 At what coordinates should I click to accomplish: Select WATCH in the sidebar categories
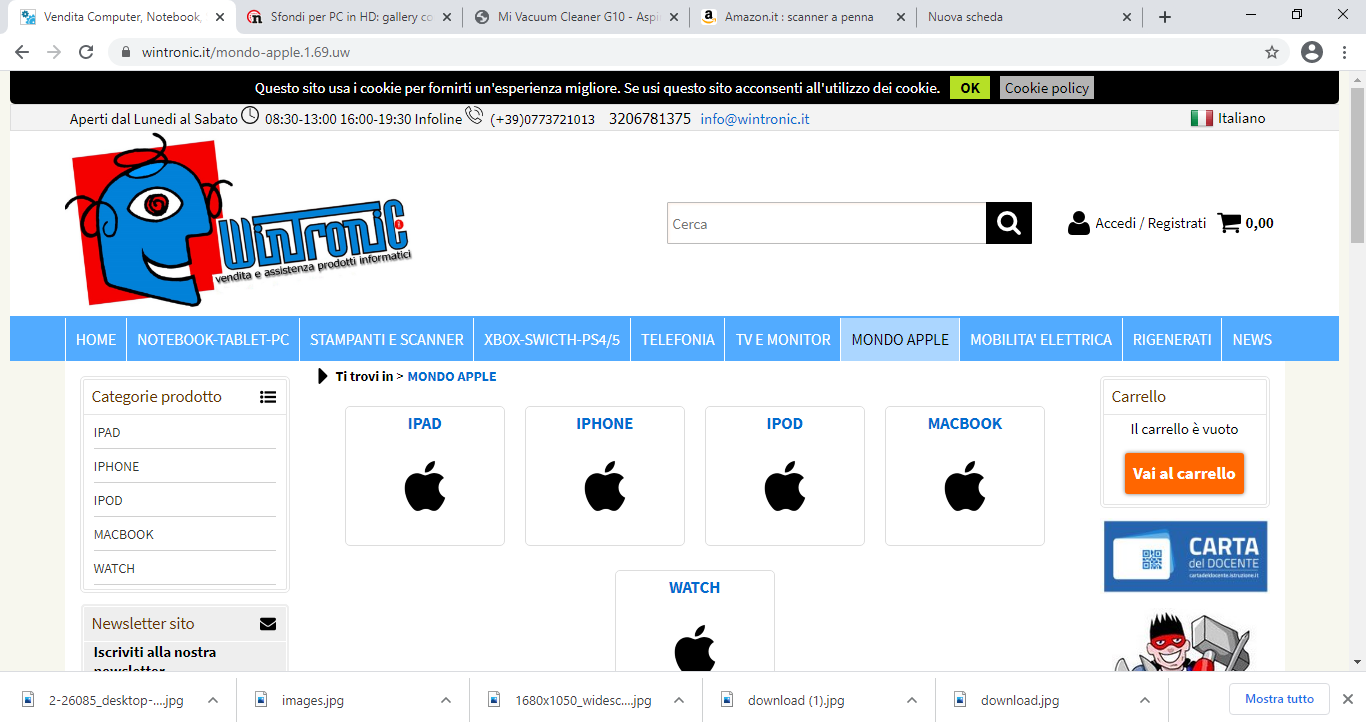[x=114, y=568]
